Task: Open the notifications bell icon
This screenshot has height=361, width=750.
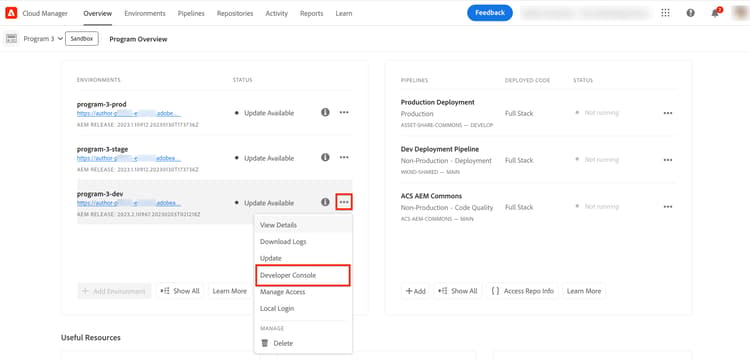Action: click(716, 13)
